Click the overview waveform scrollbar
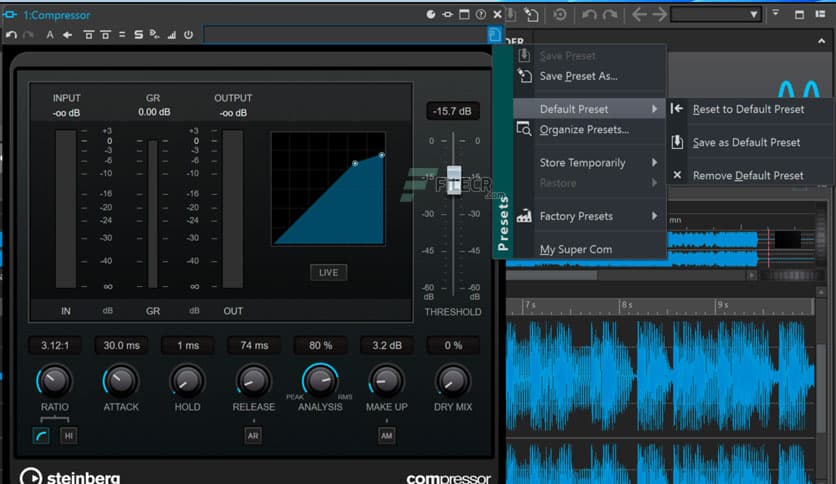Viewport: 836px width, 484px height. click(552, 275)
